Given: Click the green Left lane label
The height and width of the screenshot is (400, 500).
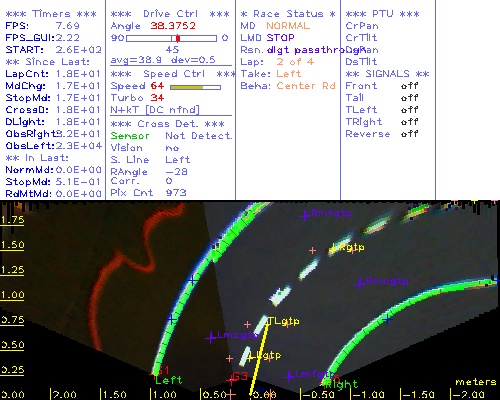Looking at the screenshot, I should pyautogui.click(x=169, y=380).
